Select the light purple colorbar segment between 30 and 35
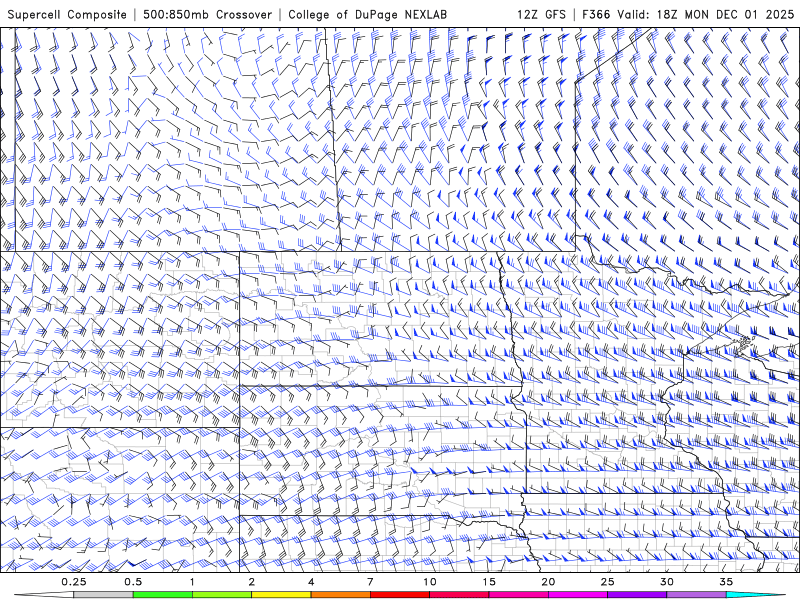This screenshot has height=600, width=800. pyautogui.click(x=696, y=595)
